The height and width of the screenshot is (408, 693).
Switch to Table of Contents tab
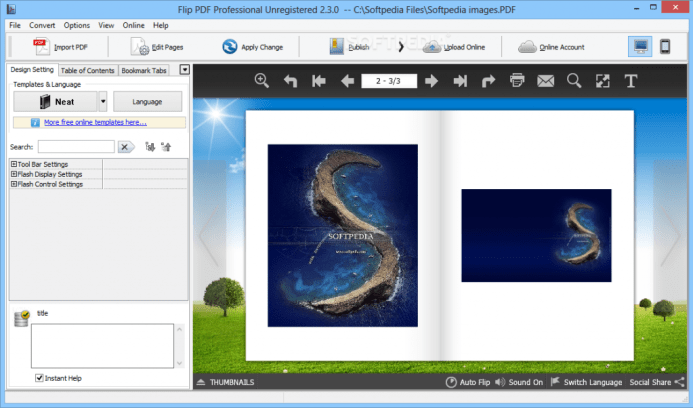[x=87, y=70]
